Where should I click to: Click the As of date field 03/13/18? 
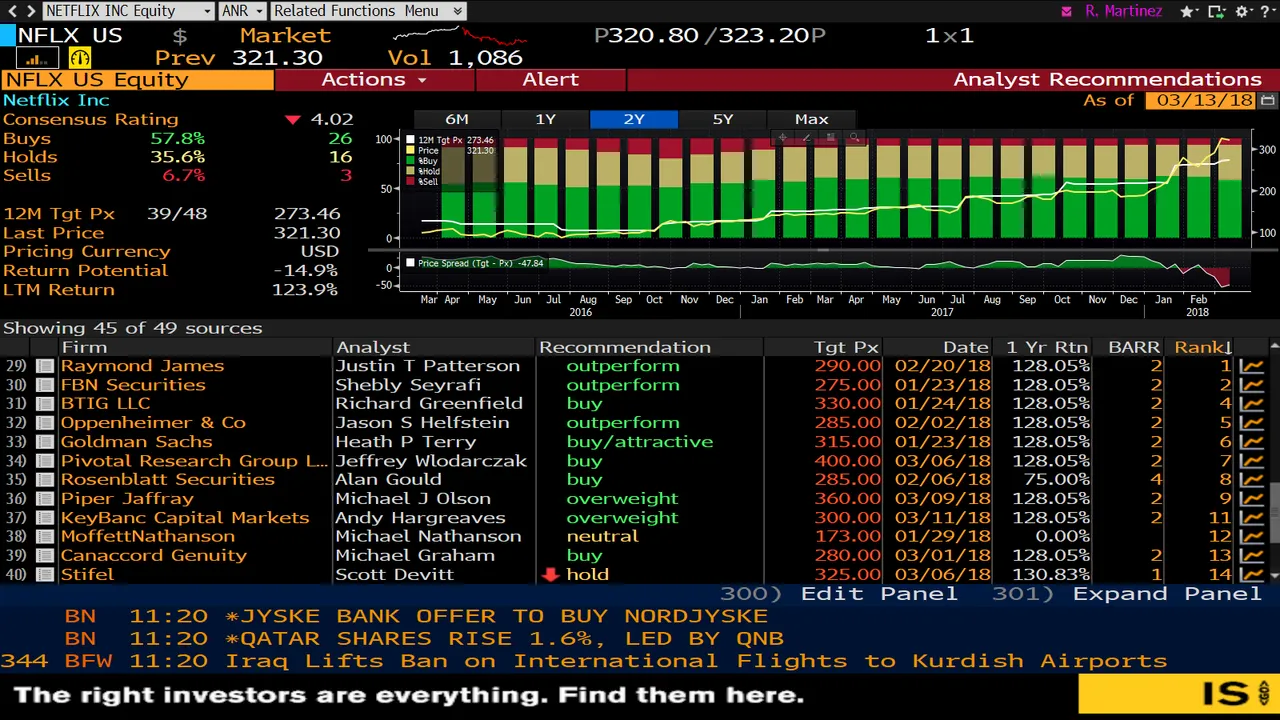point(1202,100)
